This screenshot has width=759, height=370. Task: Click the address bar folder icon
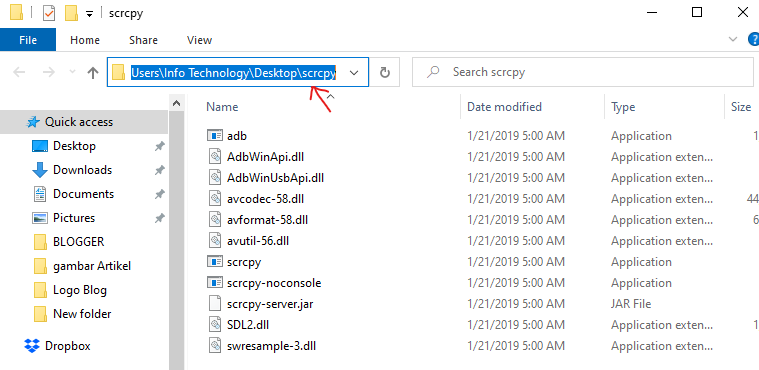119,73
